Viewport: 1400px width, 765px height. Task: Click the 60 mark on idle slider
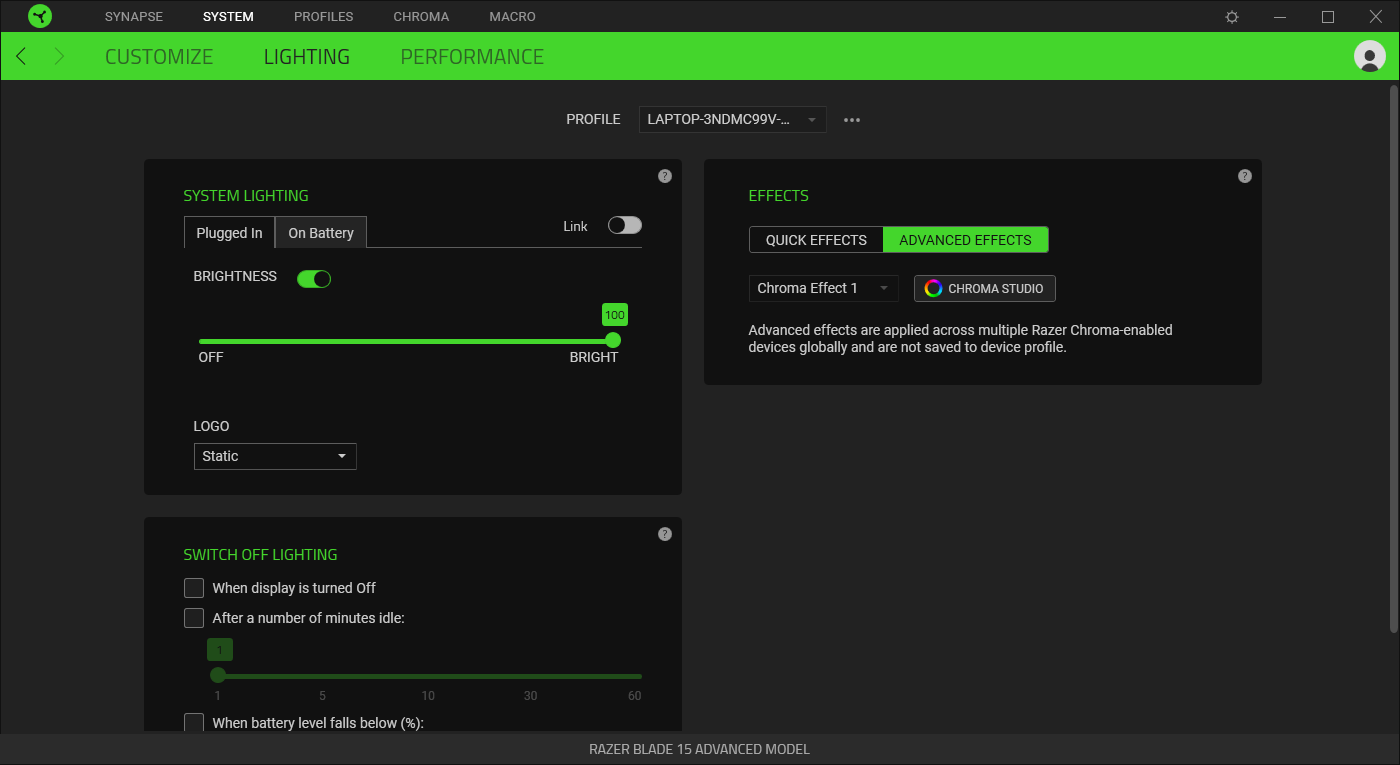point(634,696)
